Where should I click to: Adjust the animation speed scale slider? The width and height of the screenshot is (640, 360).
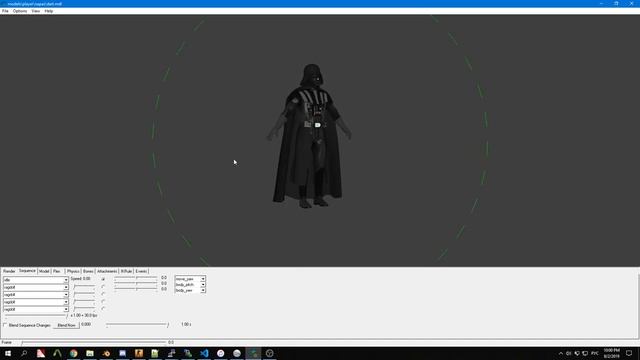coord(36,316)
